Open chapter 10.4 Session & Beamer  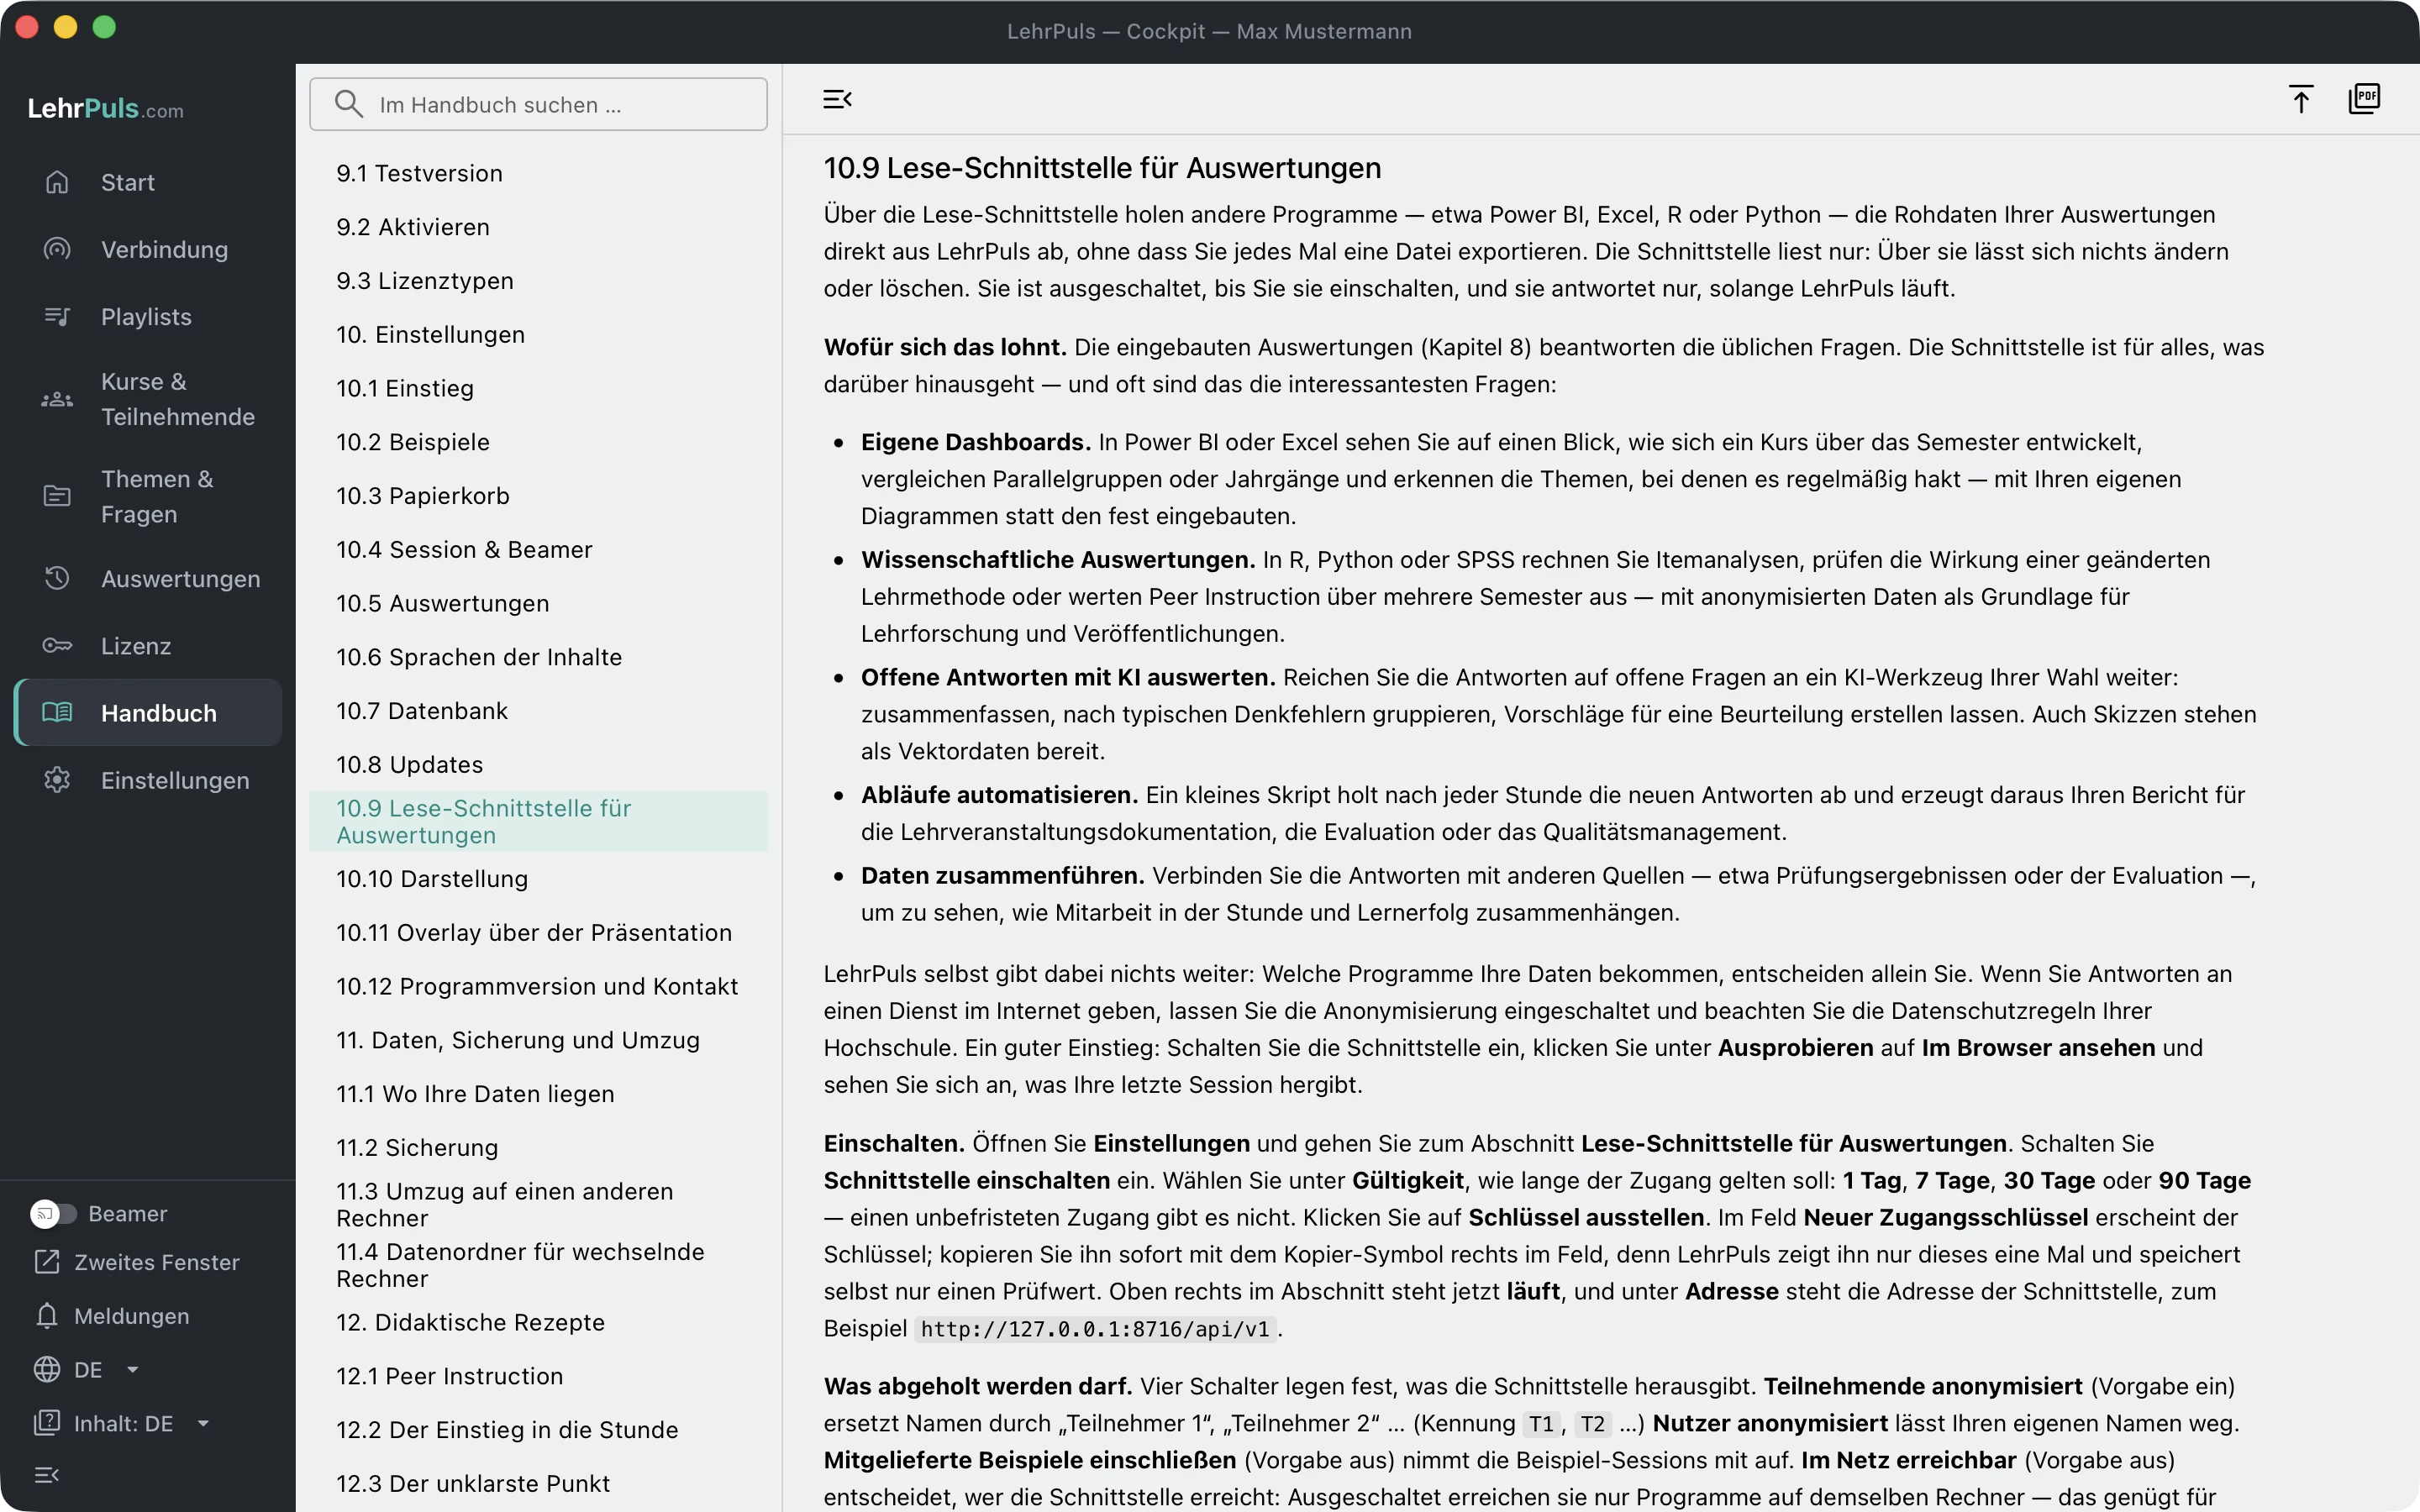[x=538, y=549]
